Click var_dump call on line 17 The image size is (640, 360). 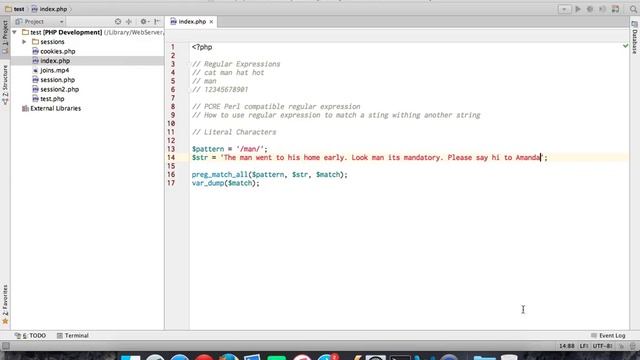208,183
